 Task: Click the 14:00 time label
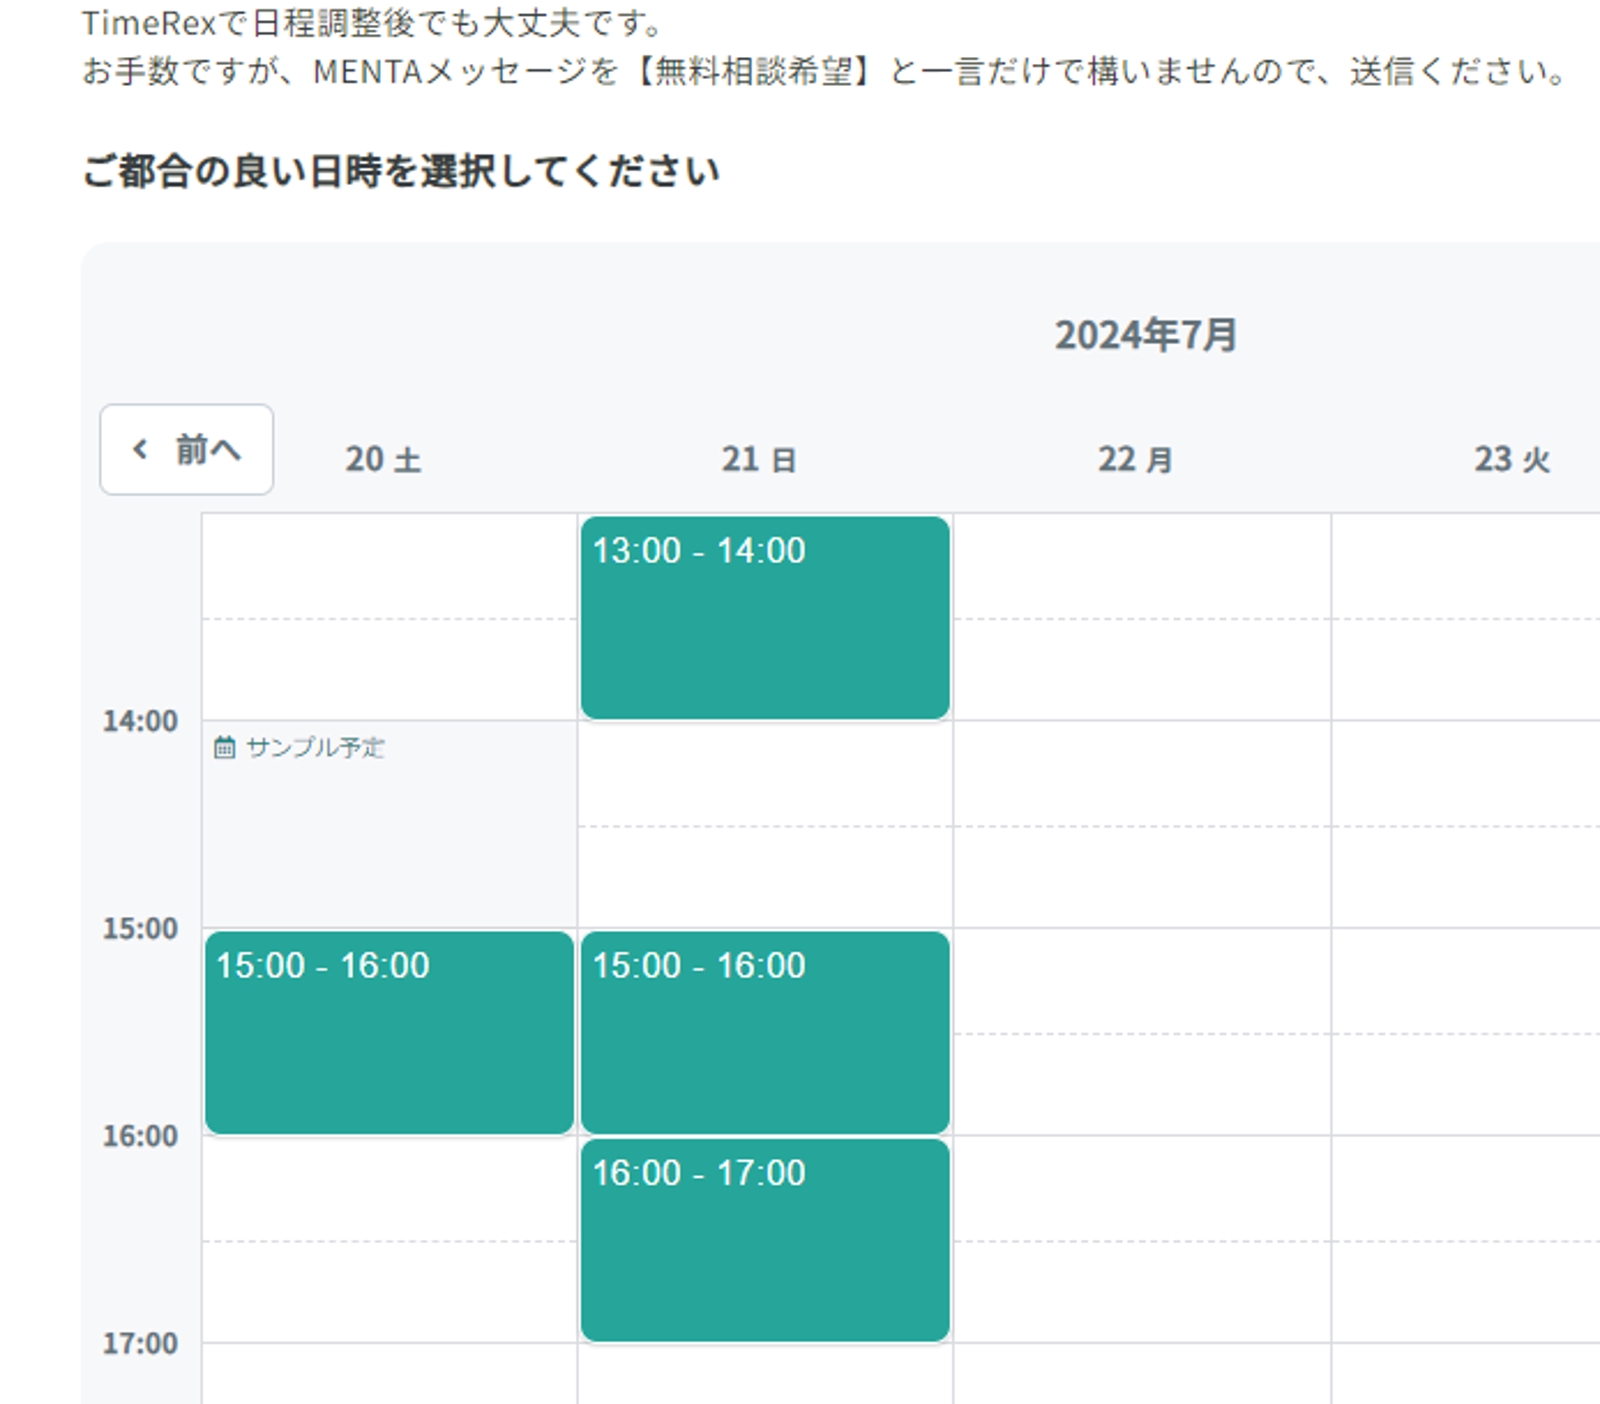pos(140,721)
